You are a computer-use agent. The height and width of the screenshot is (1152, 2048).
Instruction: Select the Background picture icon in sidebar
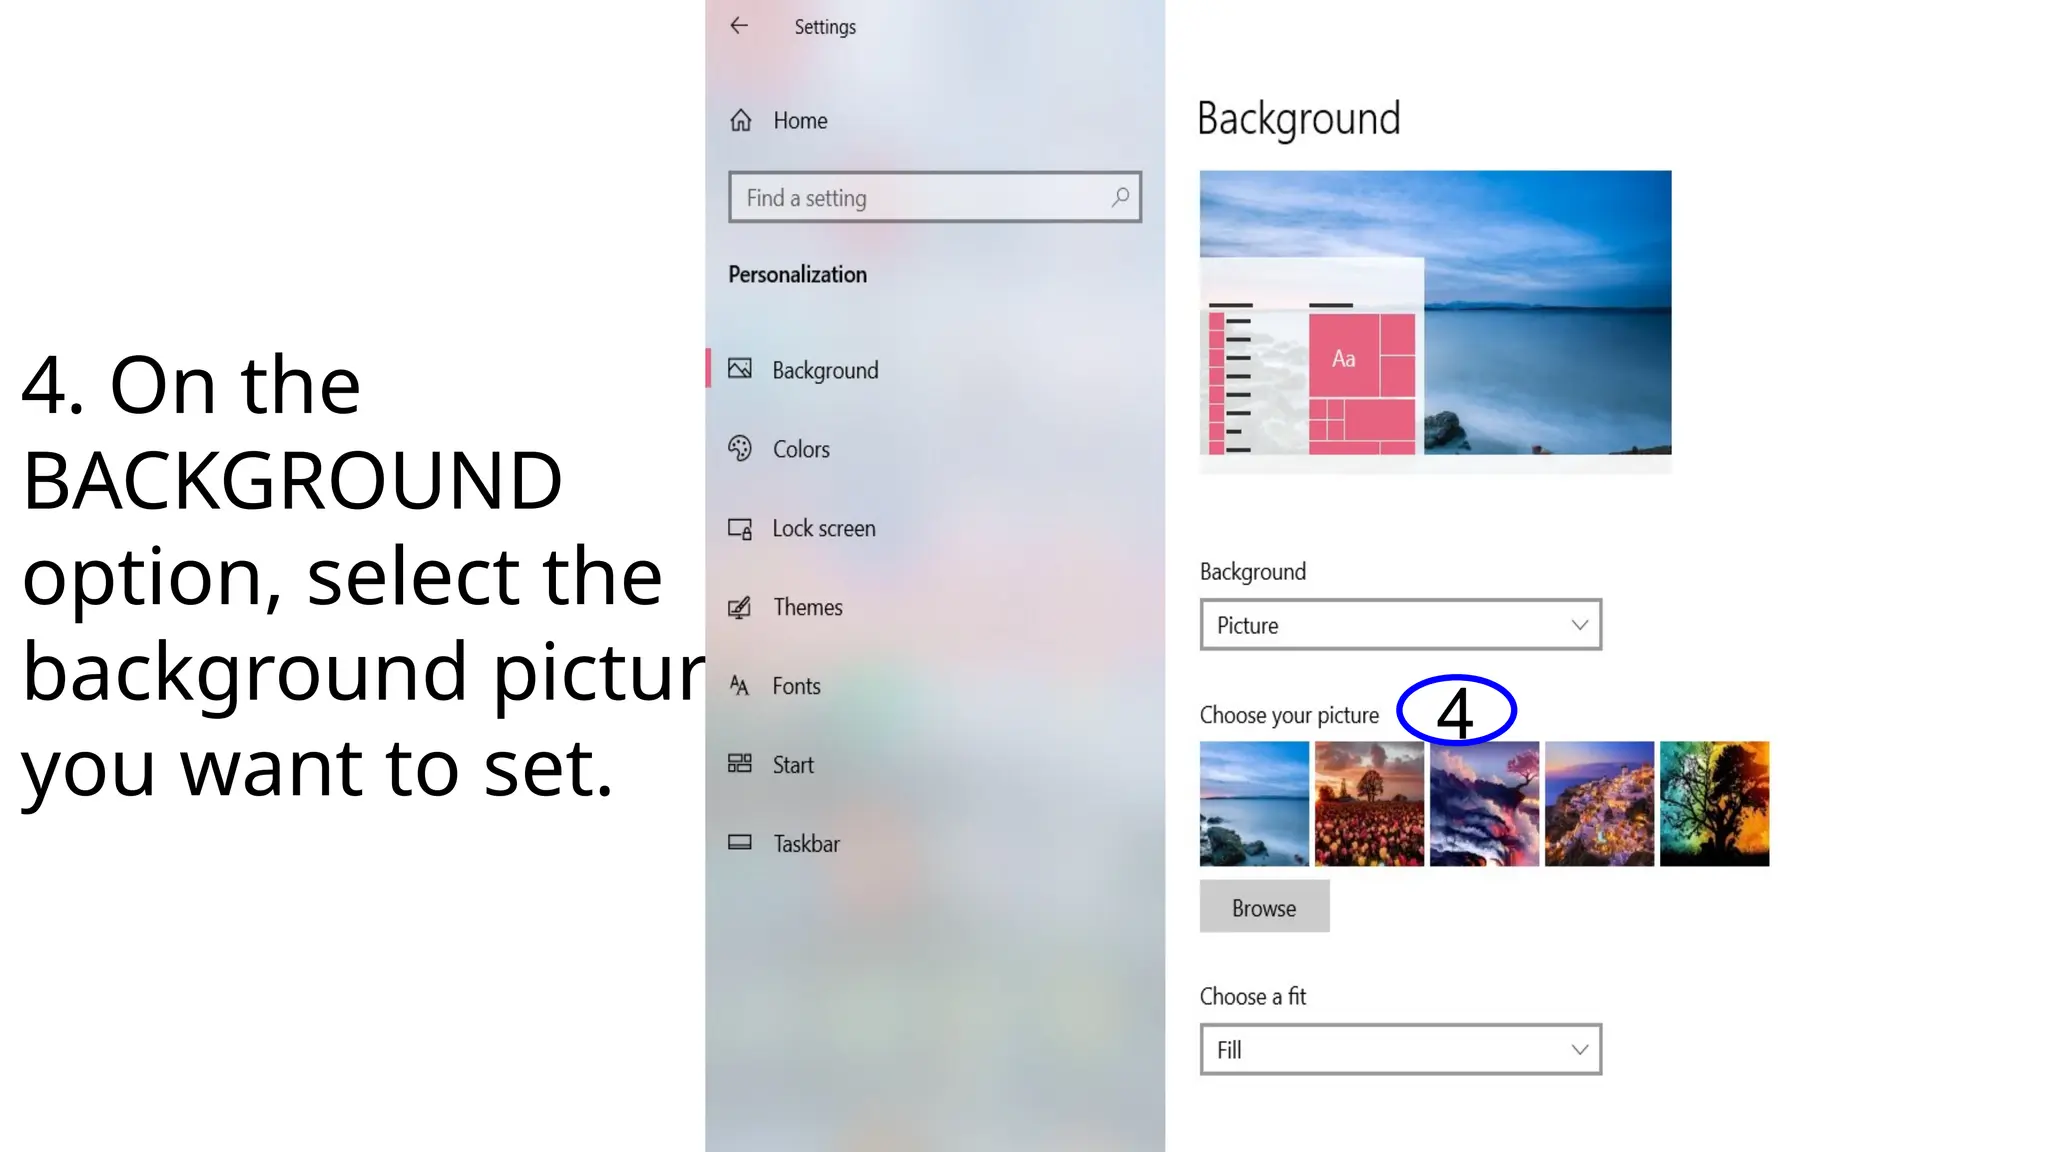(740, 369)
